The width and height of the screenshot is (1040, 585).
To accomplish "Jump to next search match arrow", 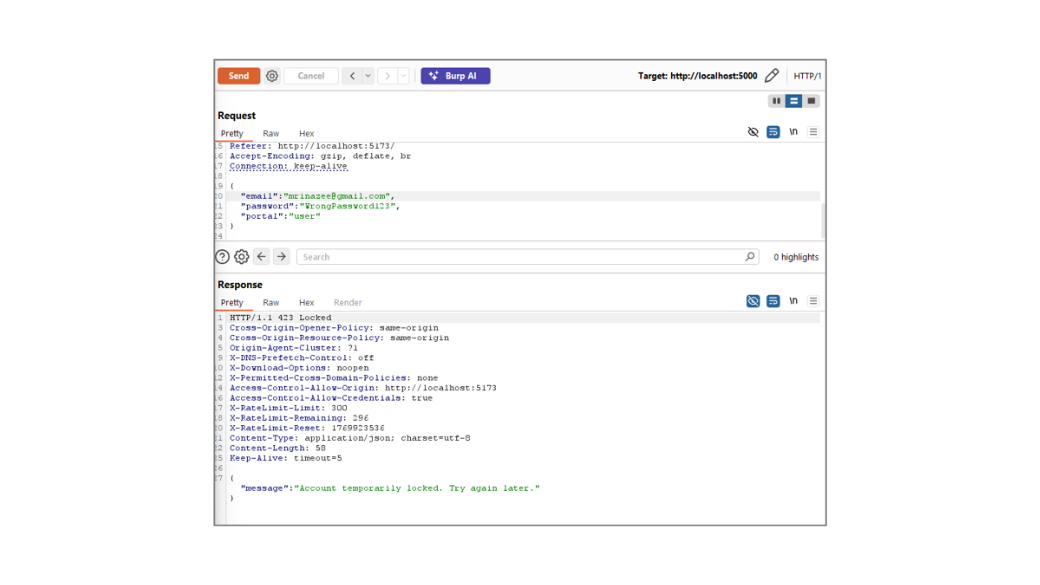I will tap(281, 257).
